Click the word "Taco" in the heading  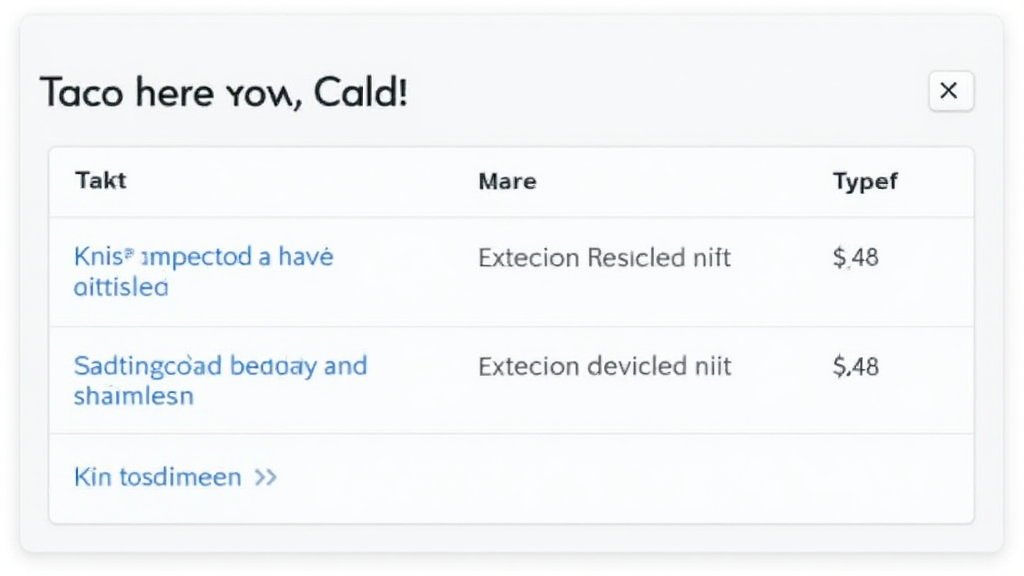pos(81,93)
